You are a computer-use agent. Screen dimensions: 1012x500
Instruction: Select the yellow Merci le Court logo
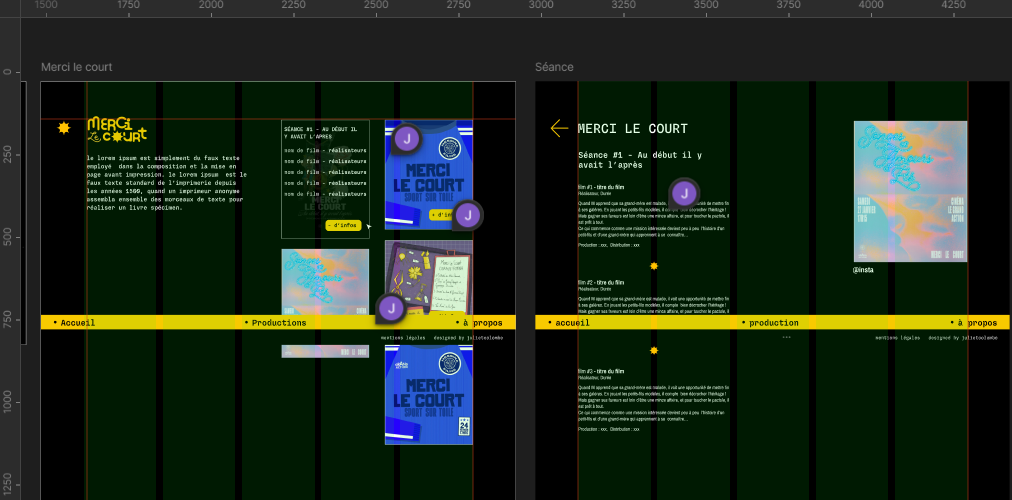116,129
